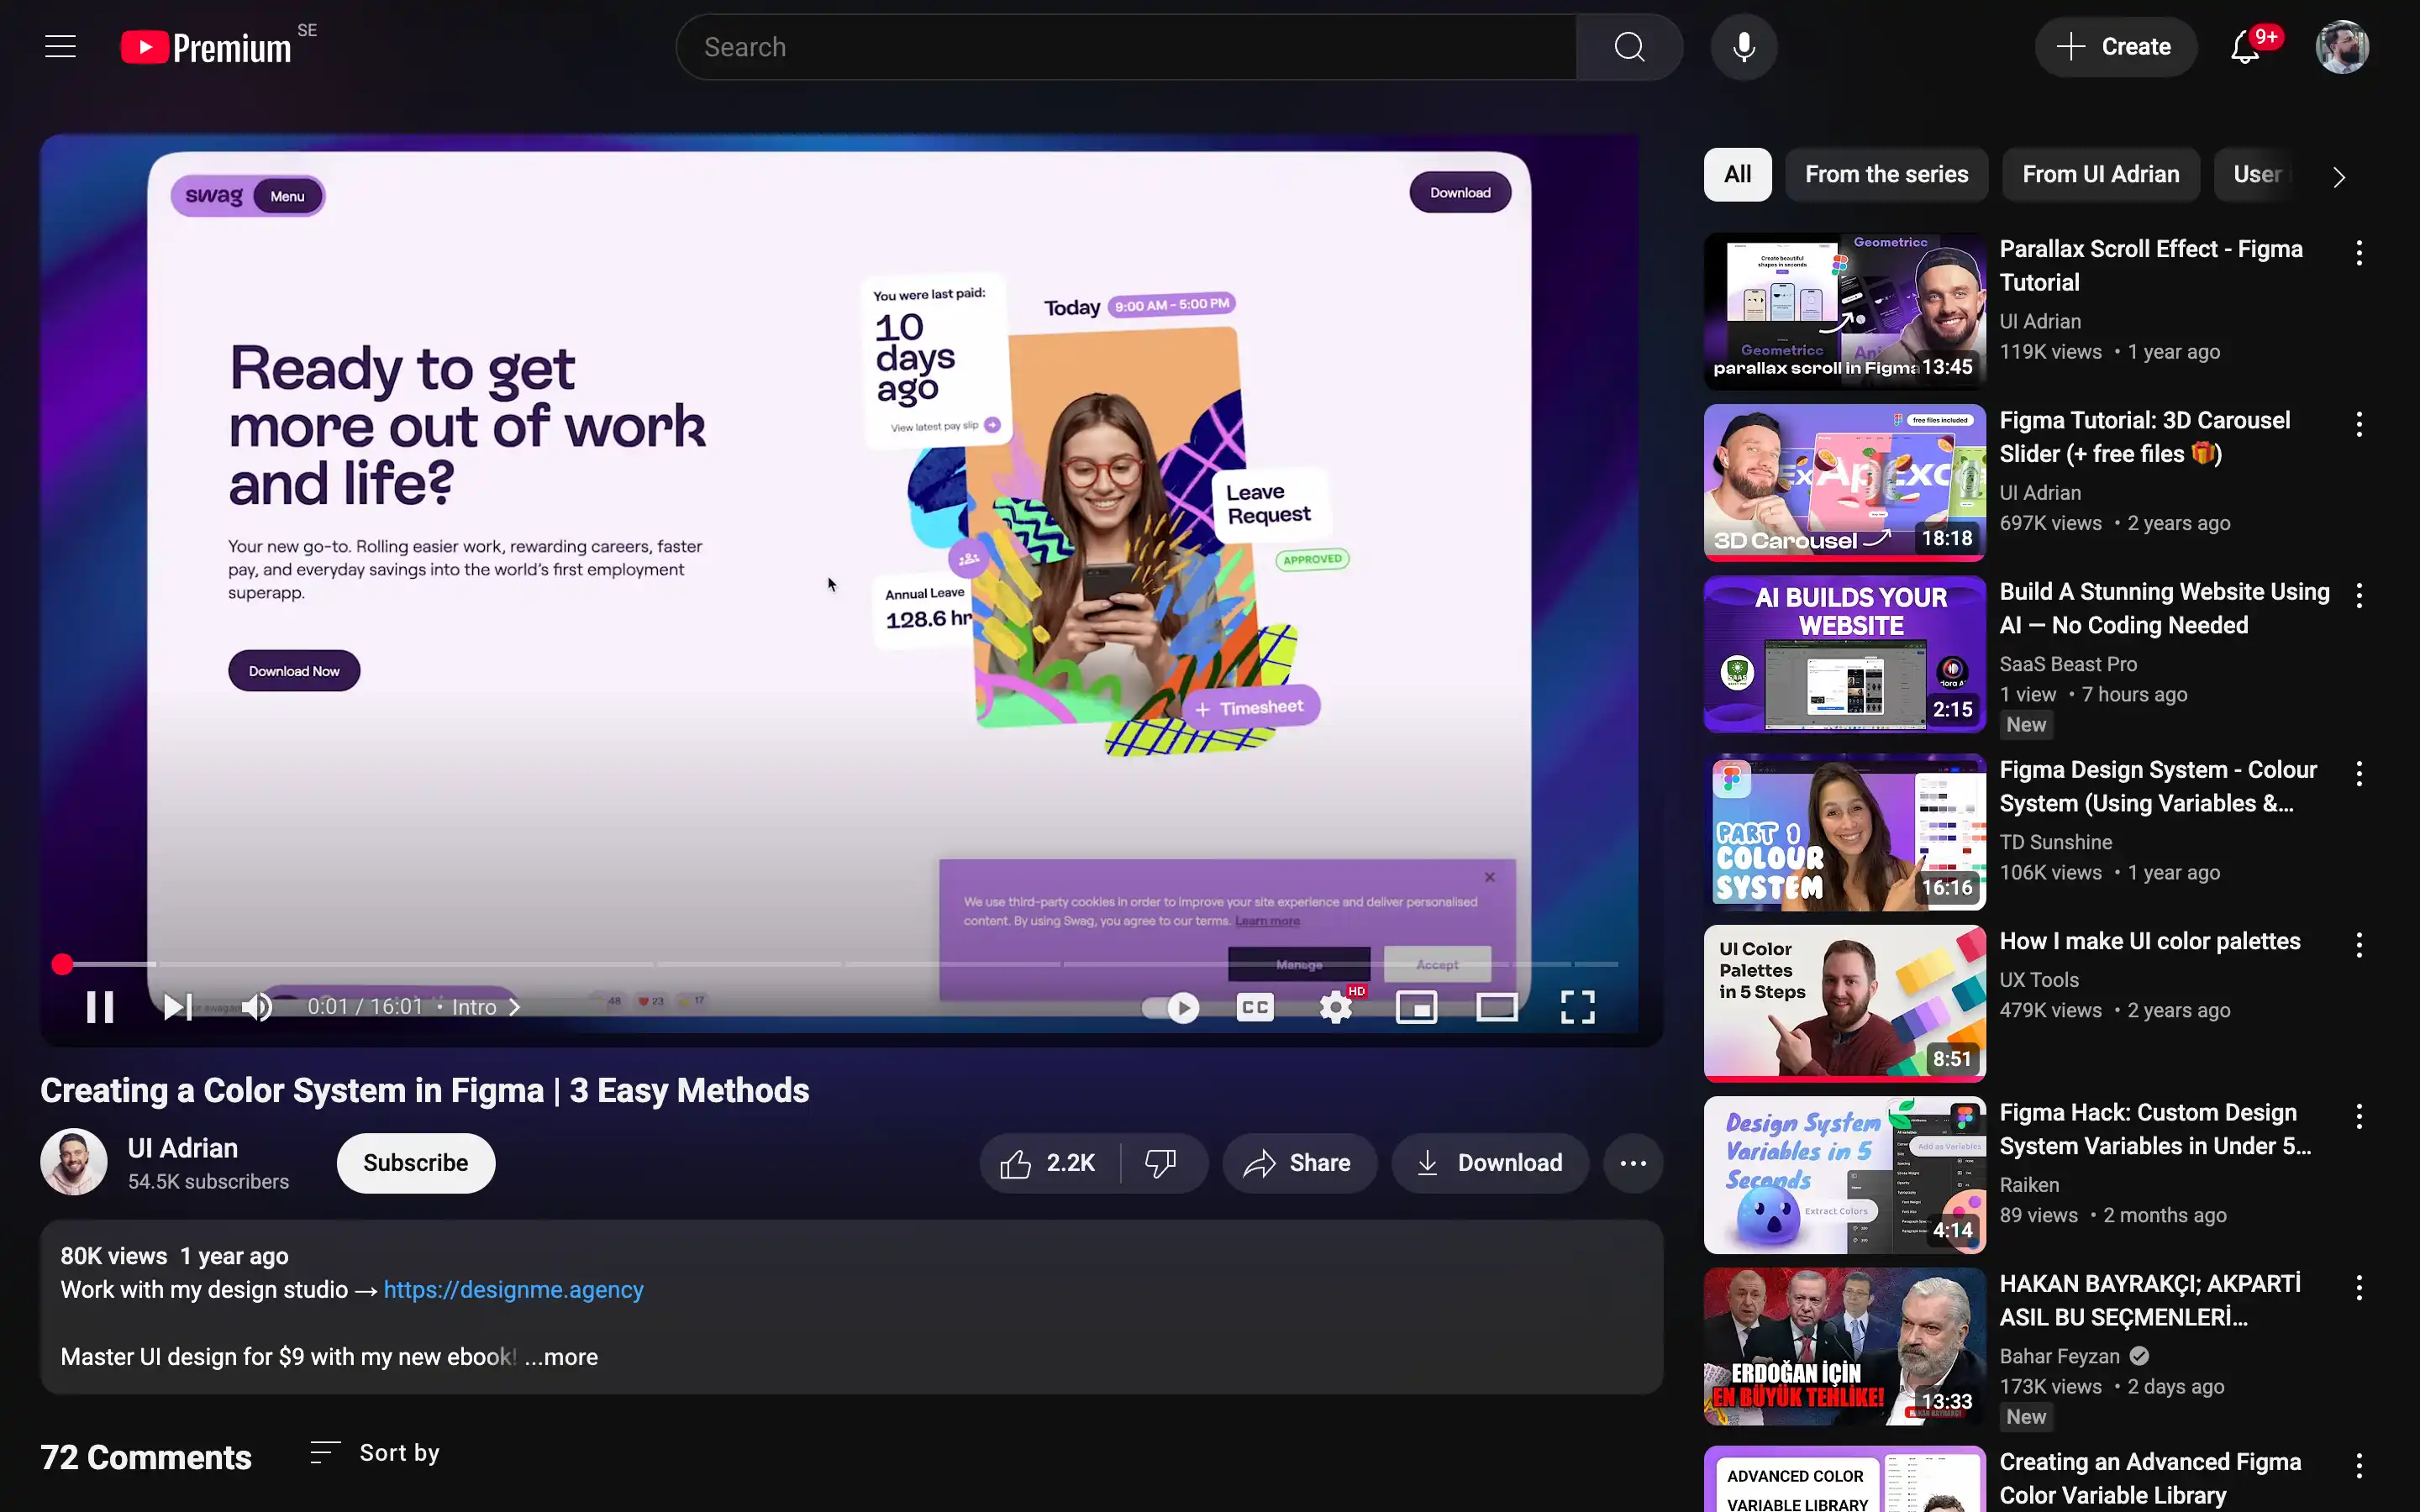Screen dimensions: 2420x1512
Task: Click the 72 Comments heading
Action: (146, 1457)
